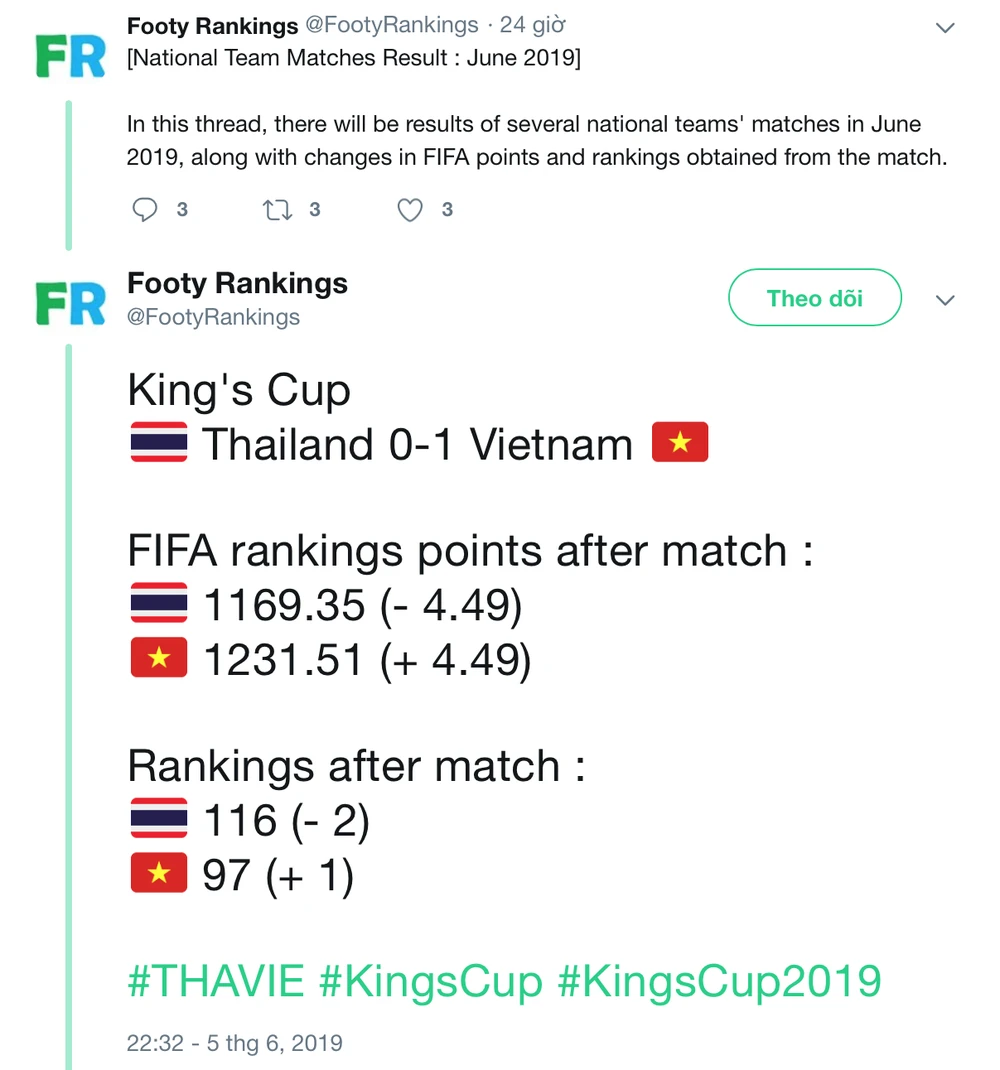1000x1070 pixels.
Task: Like the tweet with heart icon
Action: tap(411, 209)
